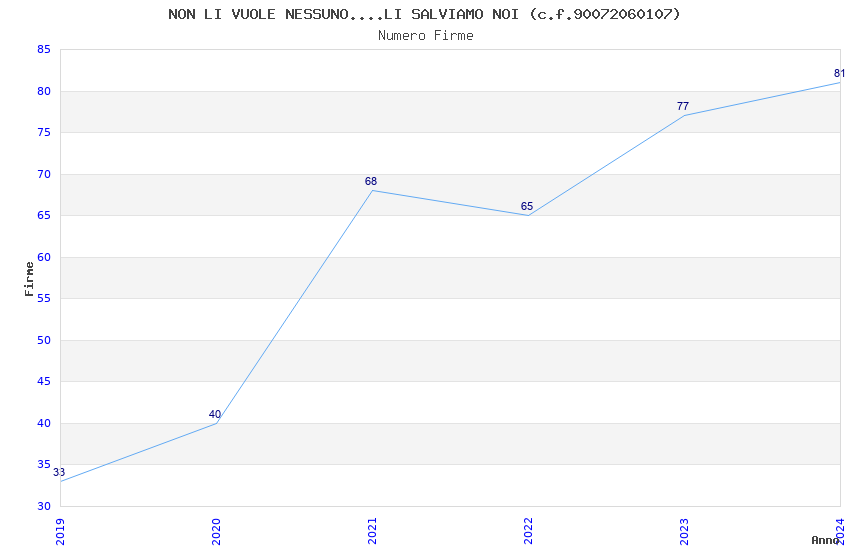This screenshot has height=550, width=850.
Task: Click the data label 77 for 2023
Action: (683, 106)
